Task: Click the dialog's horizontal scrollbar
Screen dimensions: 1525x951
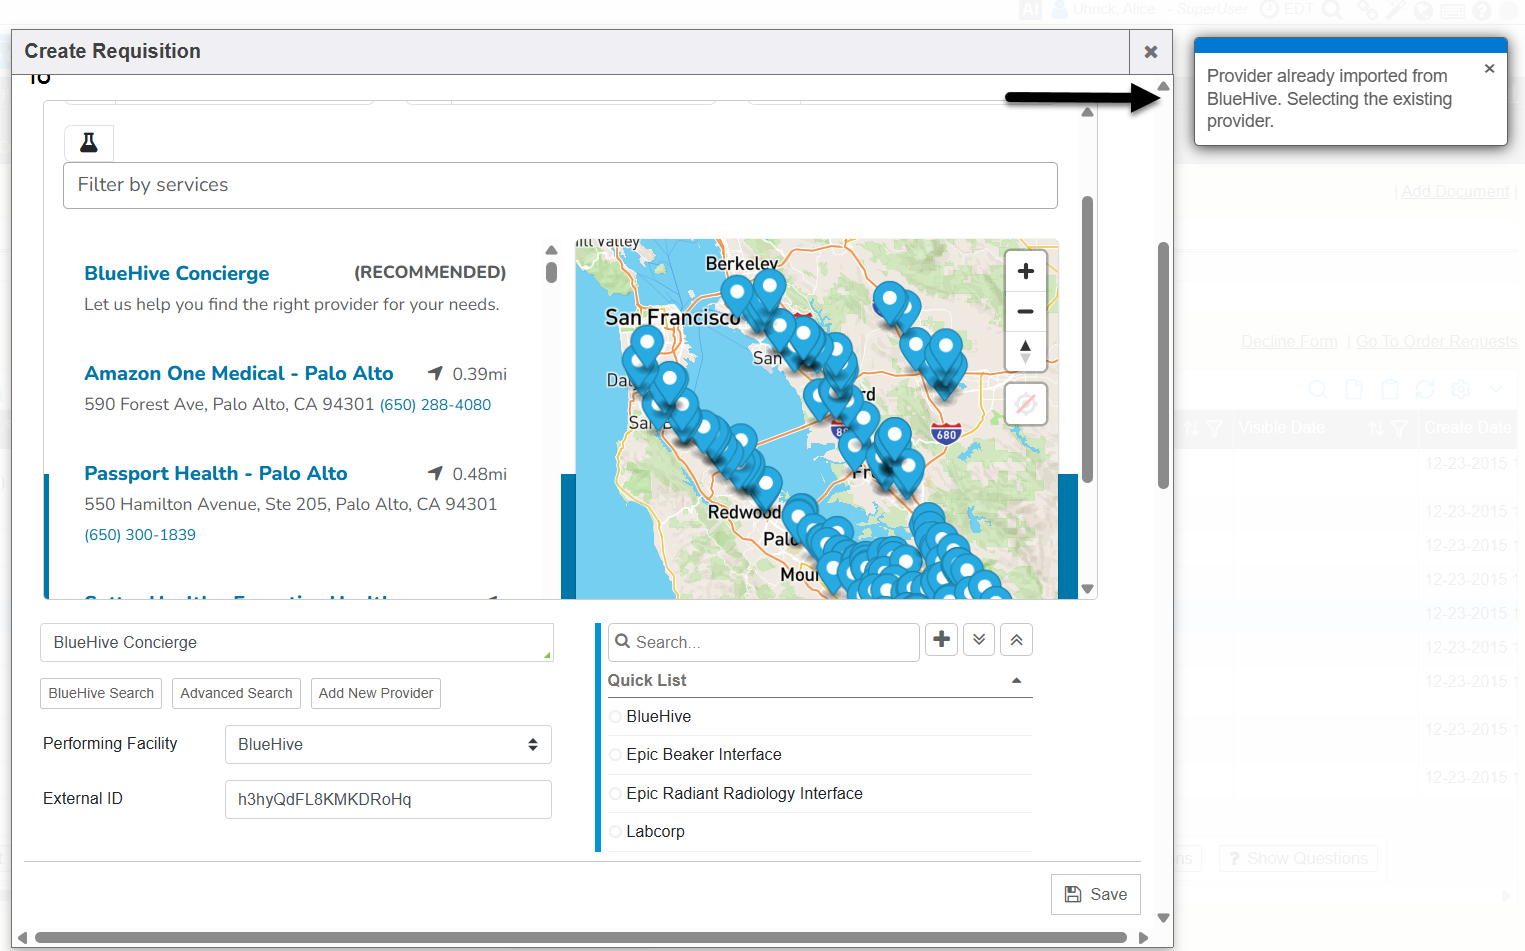Action: point(580,938)
